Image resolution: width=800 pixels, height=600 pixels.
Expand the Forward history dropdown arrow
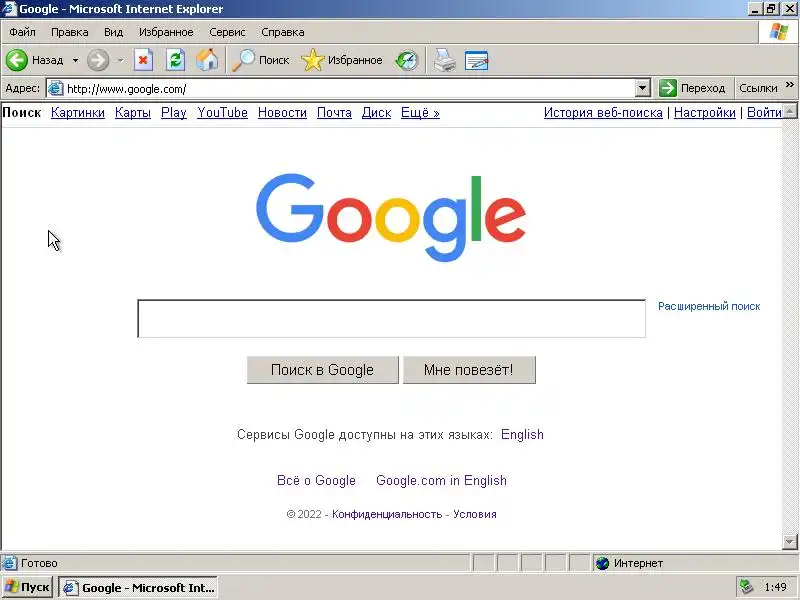pos(120,60)
